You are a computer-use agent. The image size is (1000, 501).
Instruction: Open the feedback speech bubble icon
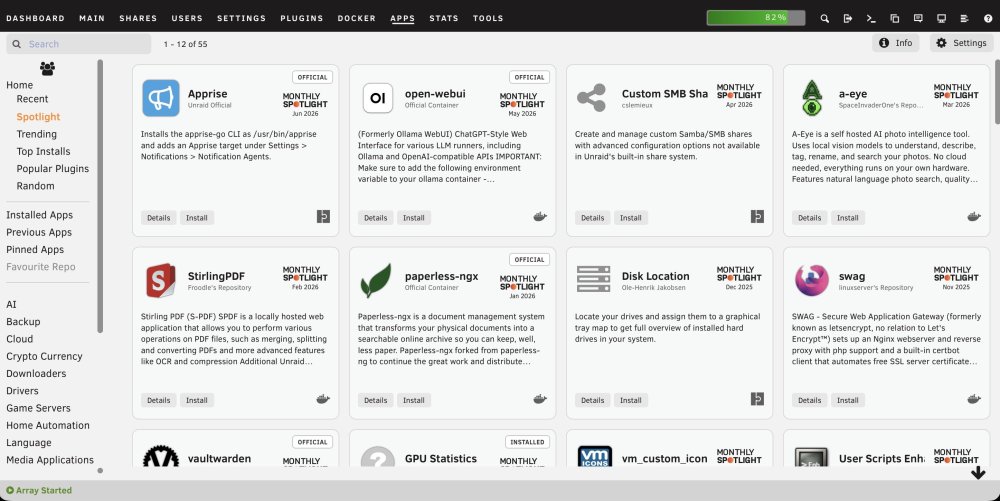tap(918, 18)
